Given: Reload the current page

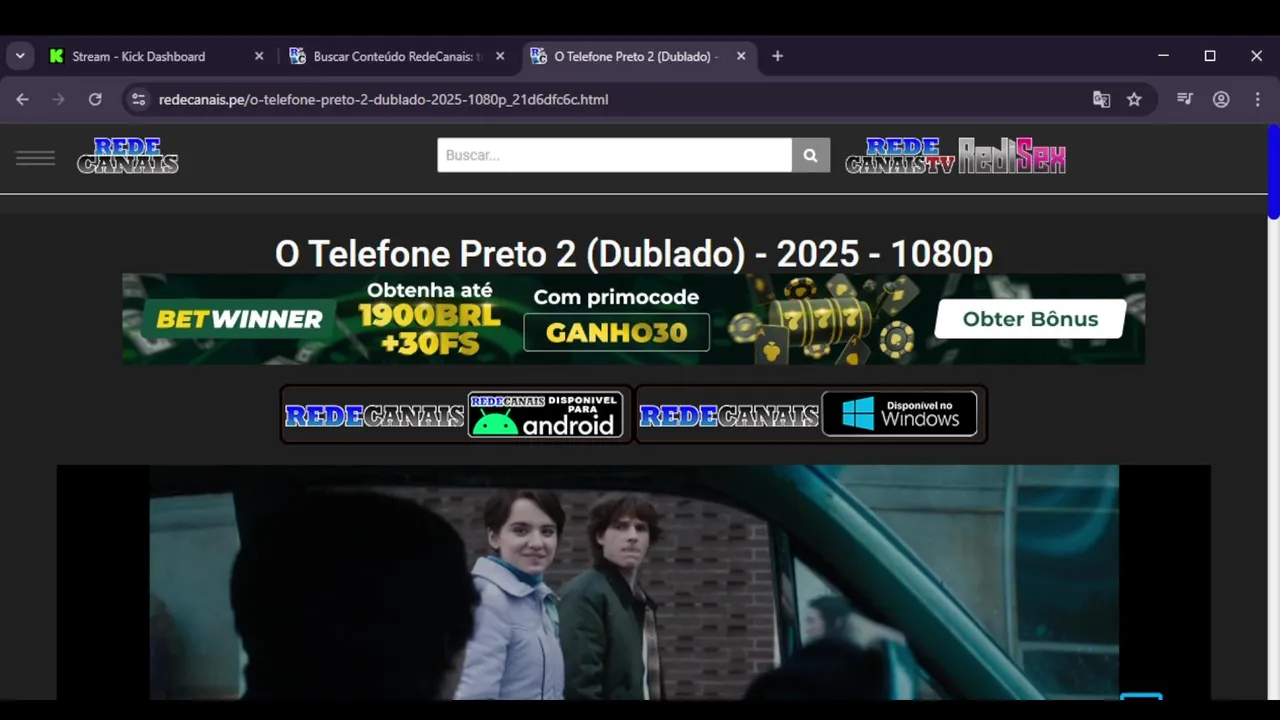Looking at the screenshot, I should pos(95,99).
